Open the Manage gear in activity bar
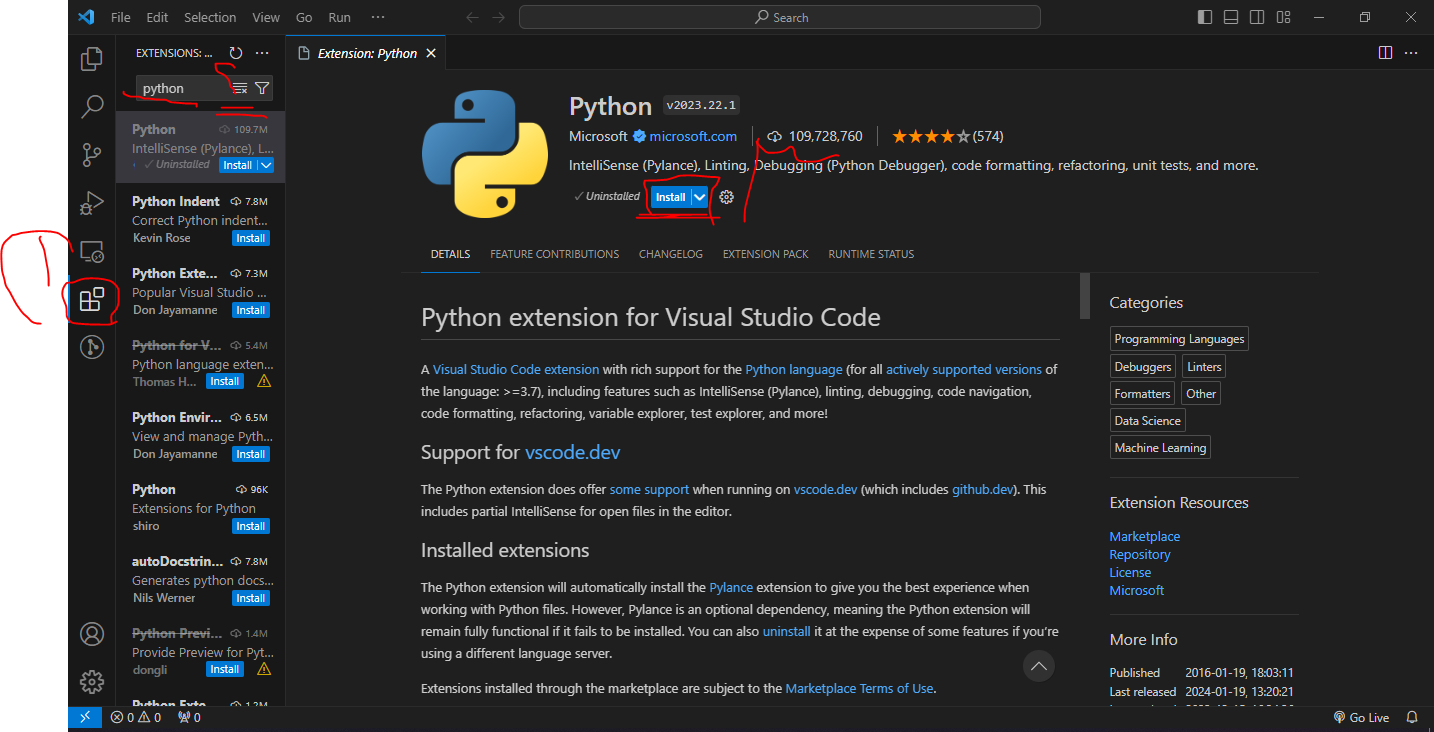Screen dimensions: 1434x732 point(92,682)
